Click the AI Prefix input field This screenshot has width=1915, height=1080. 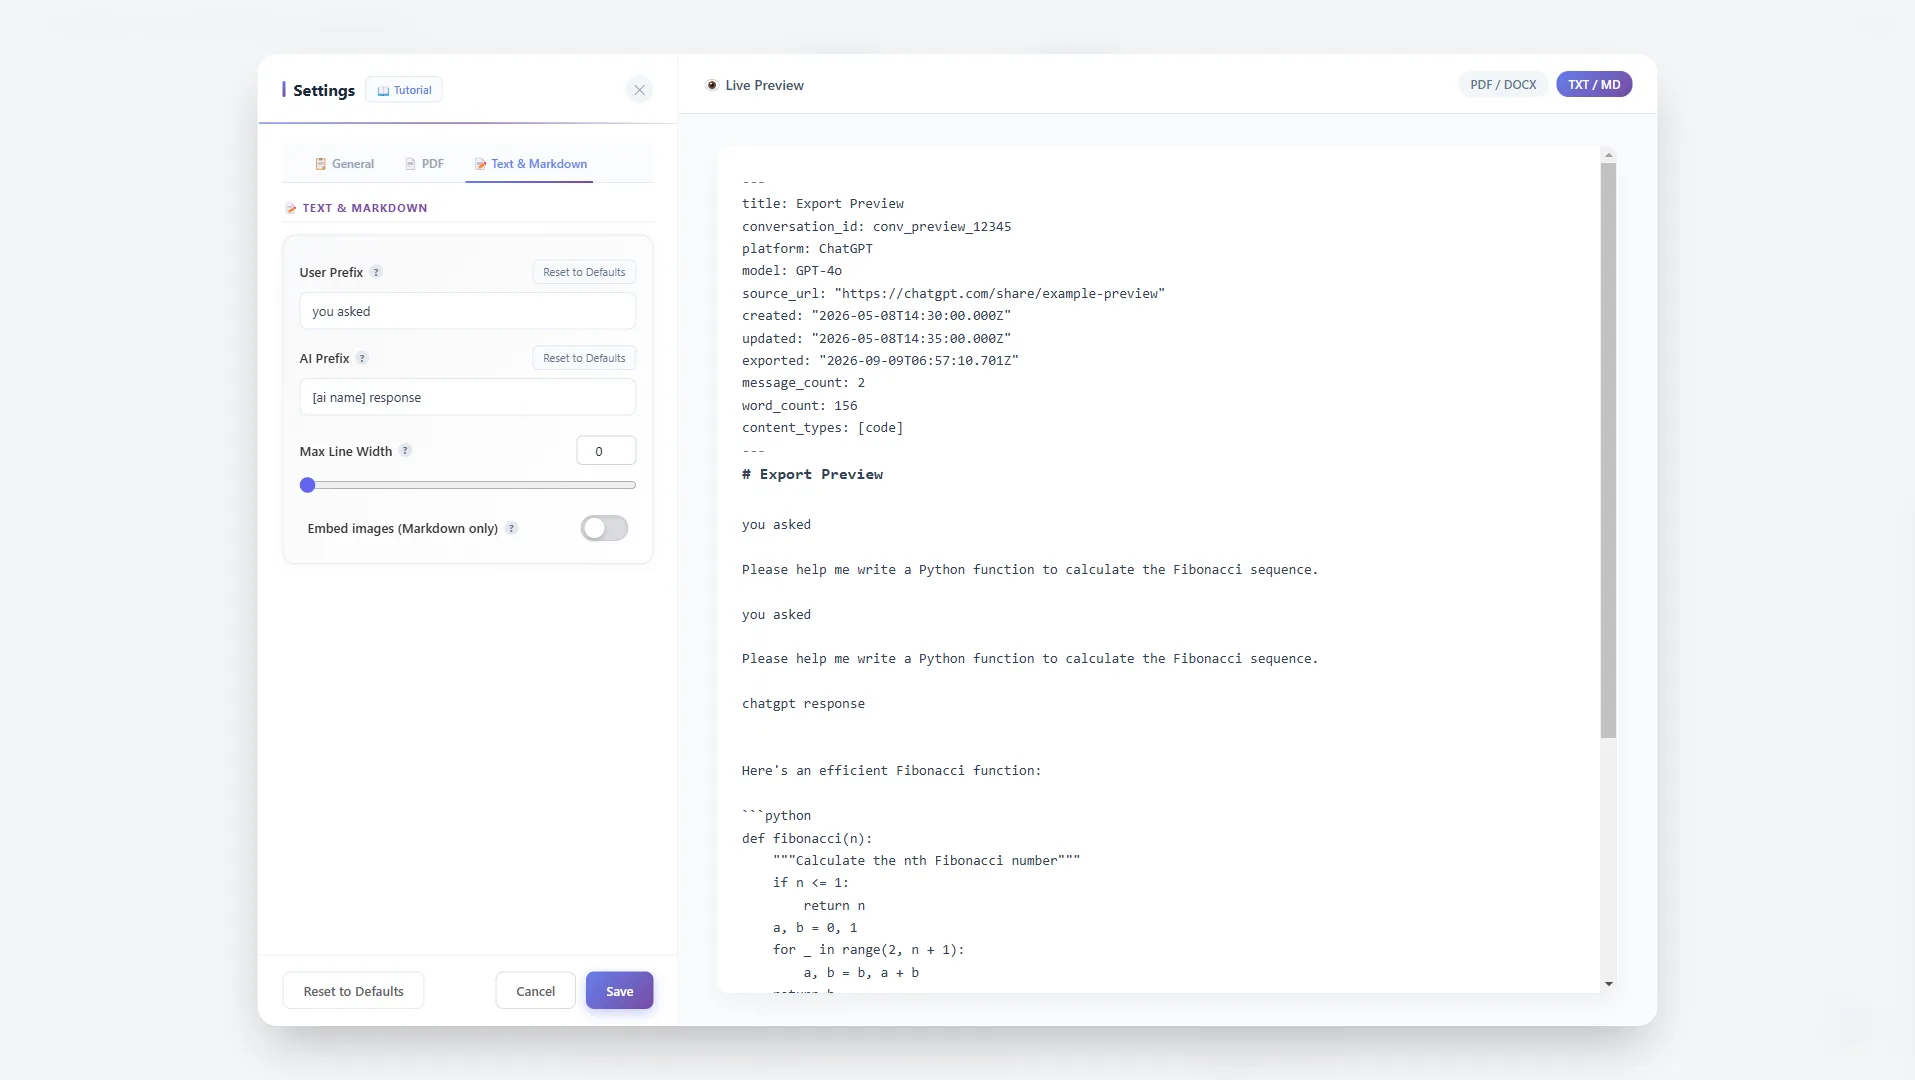[467, 397]
